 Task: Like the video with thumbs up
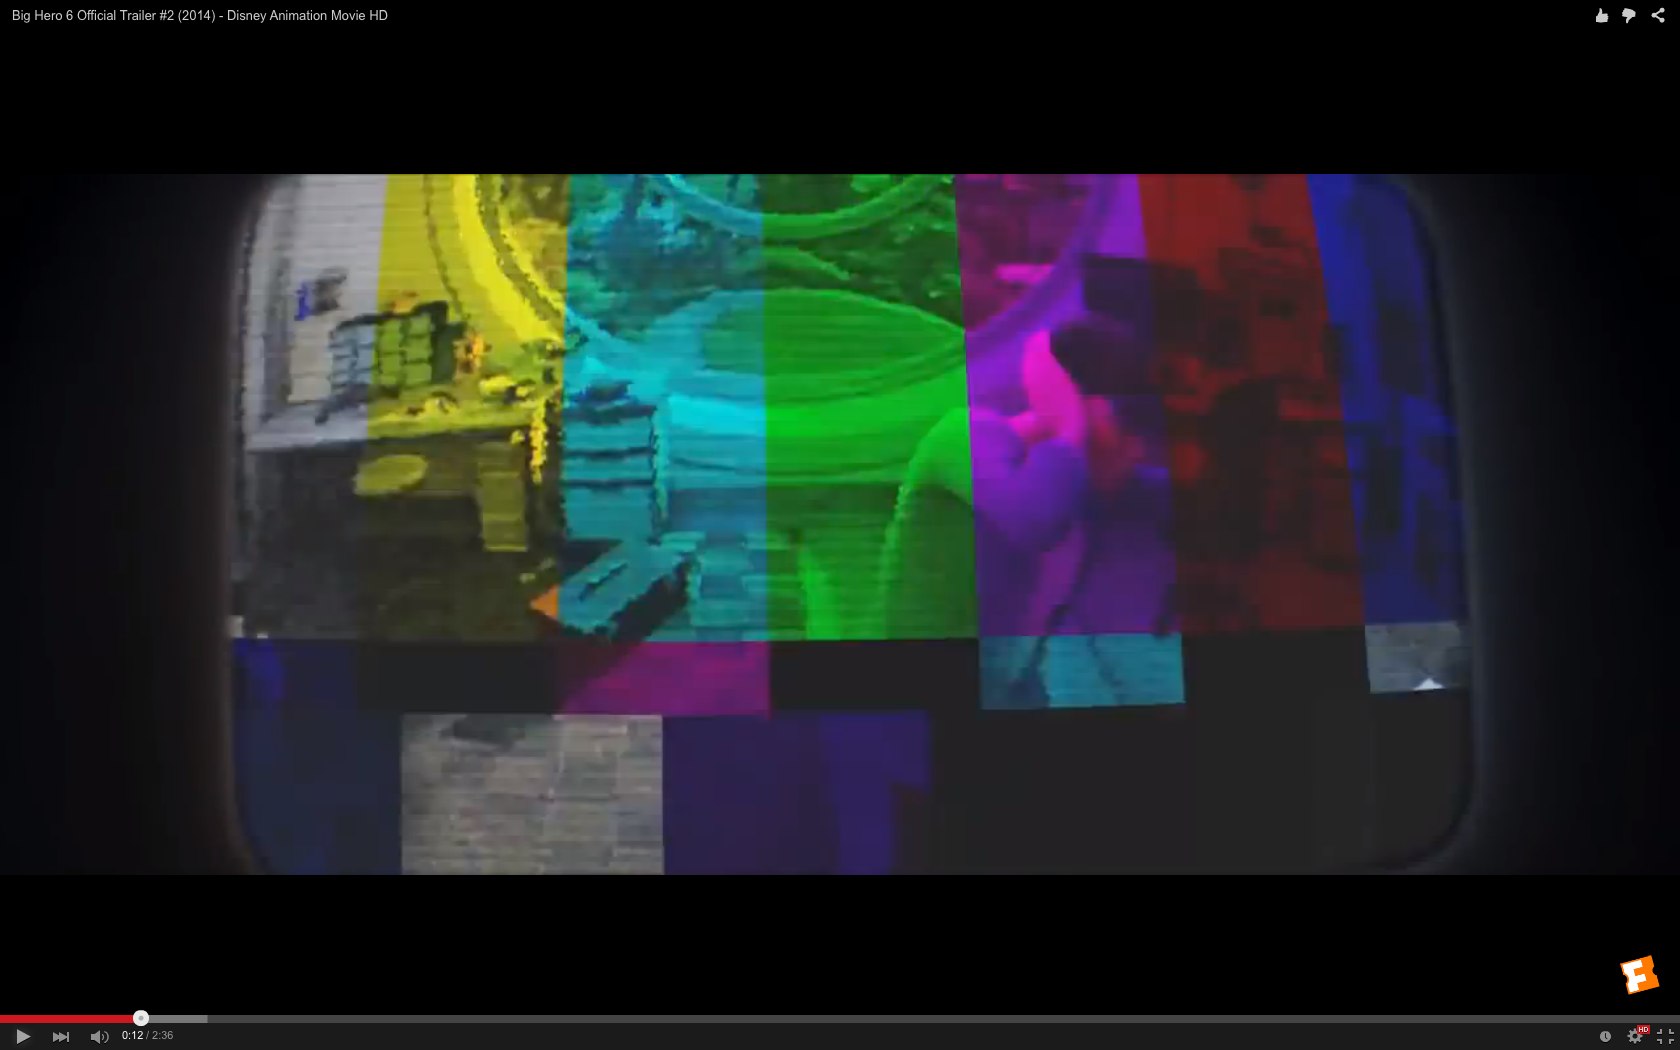click(1601, 15)
